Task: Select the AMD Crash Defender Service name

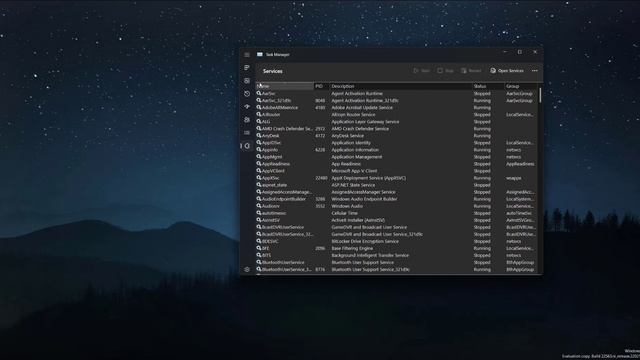Action: pos(287,129)
